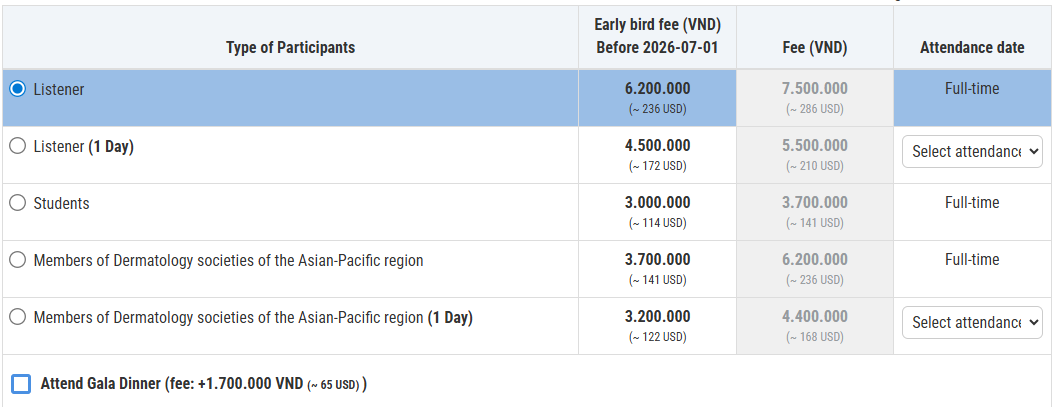1052x407 pixels.
Task: Expand attendance dropdown for Asian-Pacific members (1 Day)
Action: (x=972, y=322)
